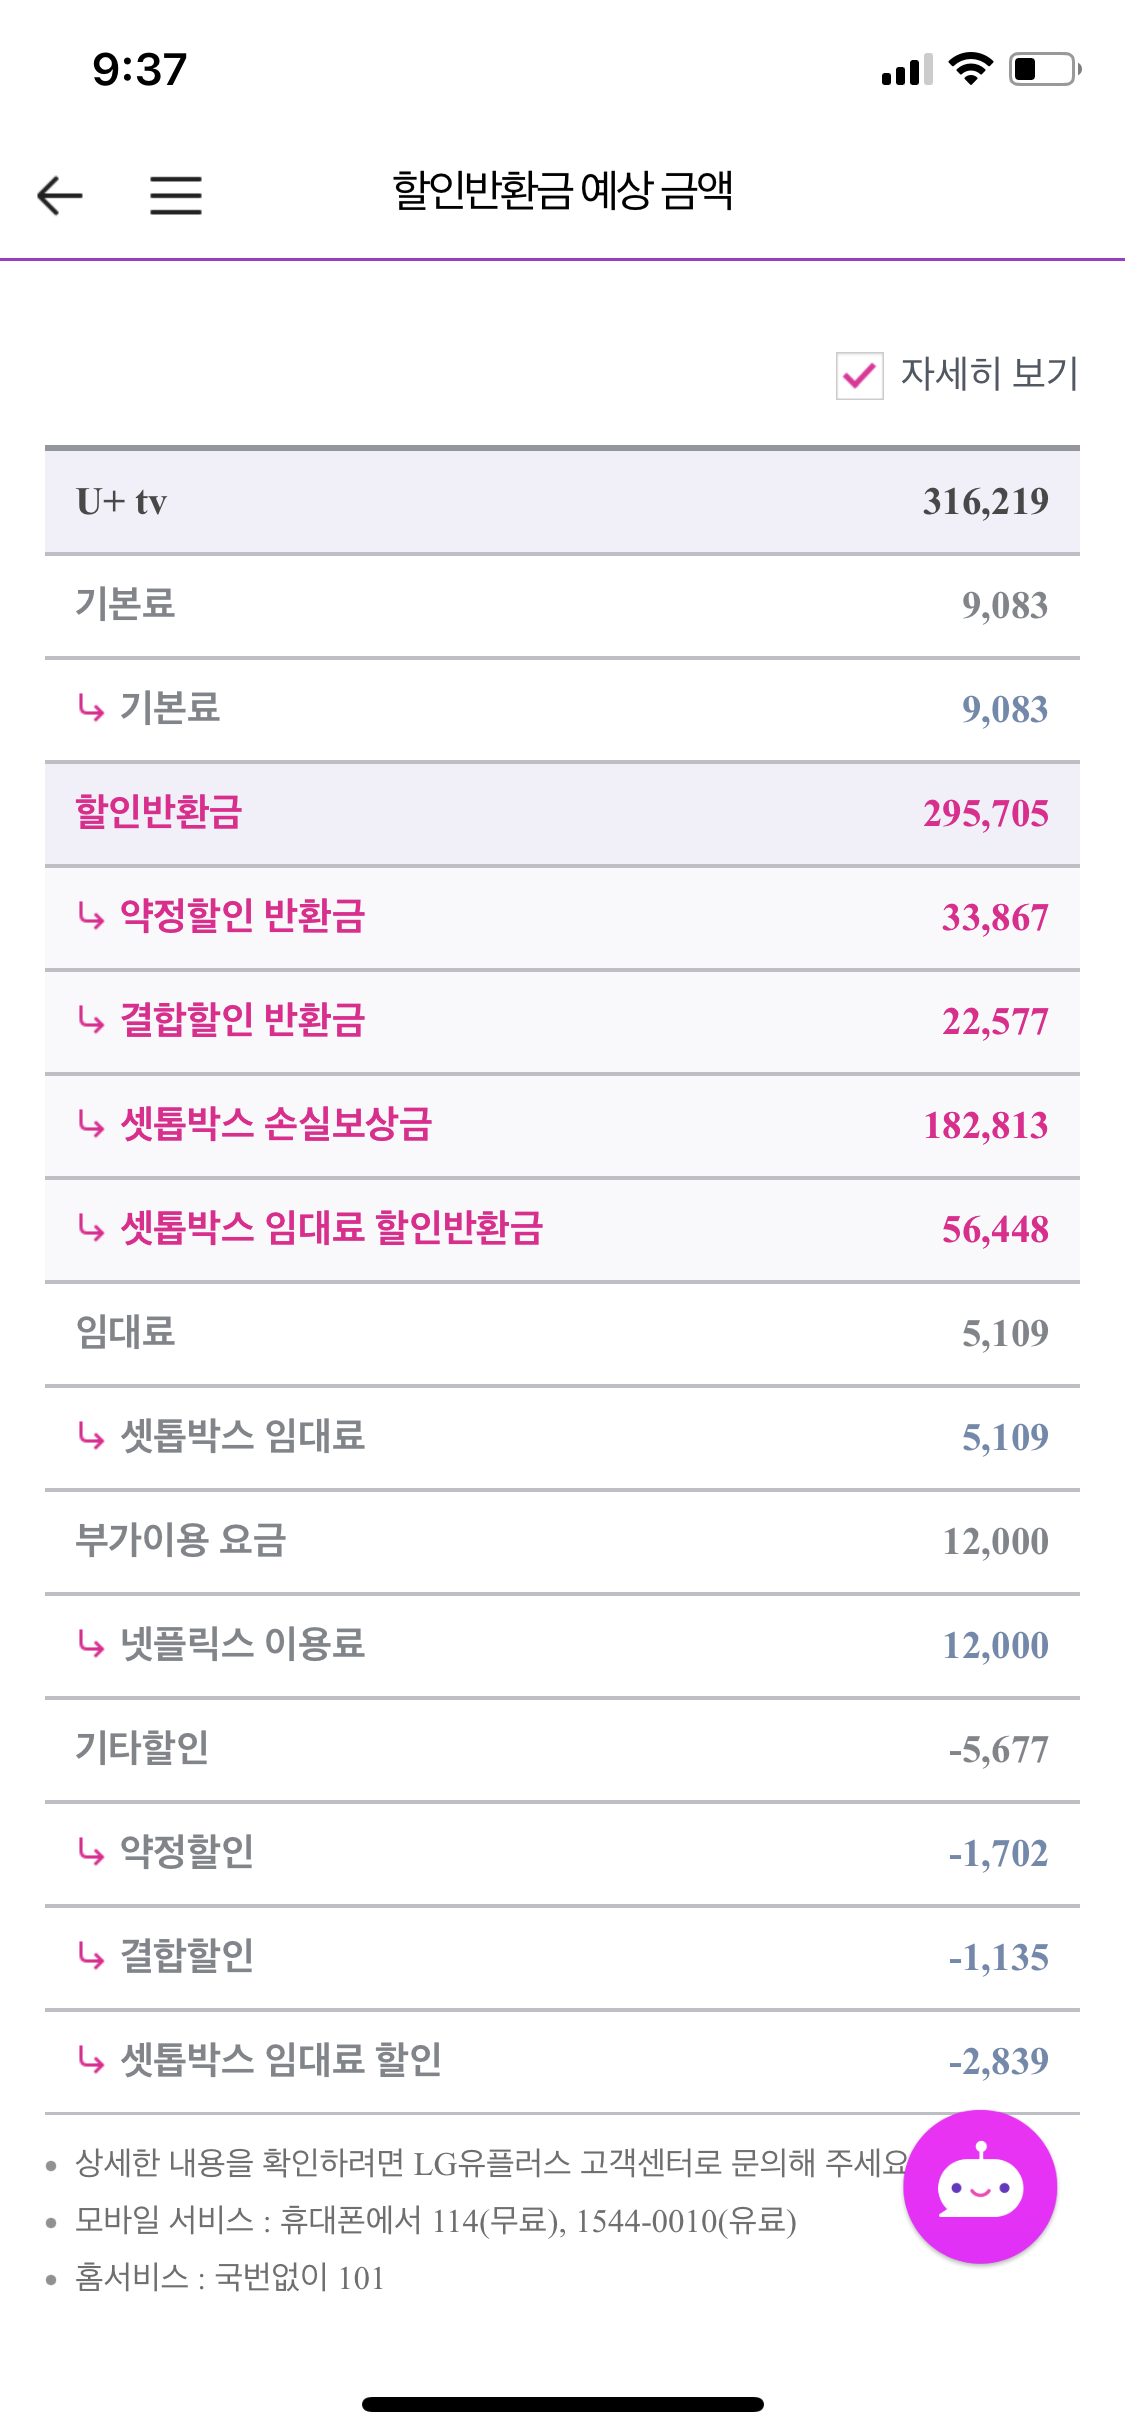Tap the back arrow icon
Viewport: 1125px width, 2436px height.
coord(60,195)
